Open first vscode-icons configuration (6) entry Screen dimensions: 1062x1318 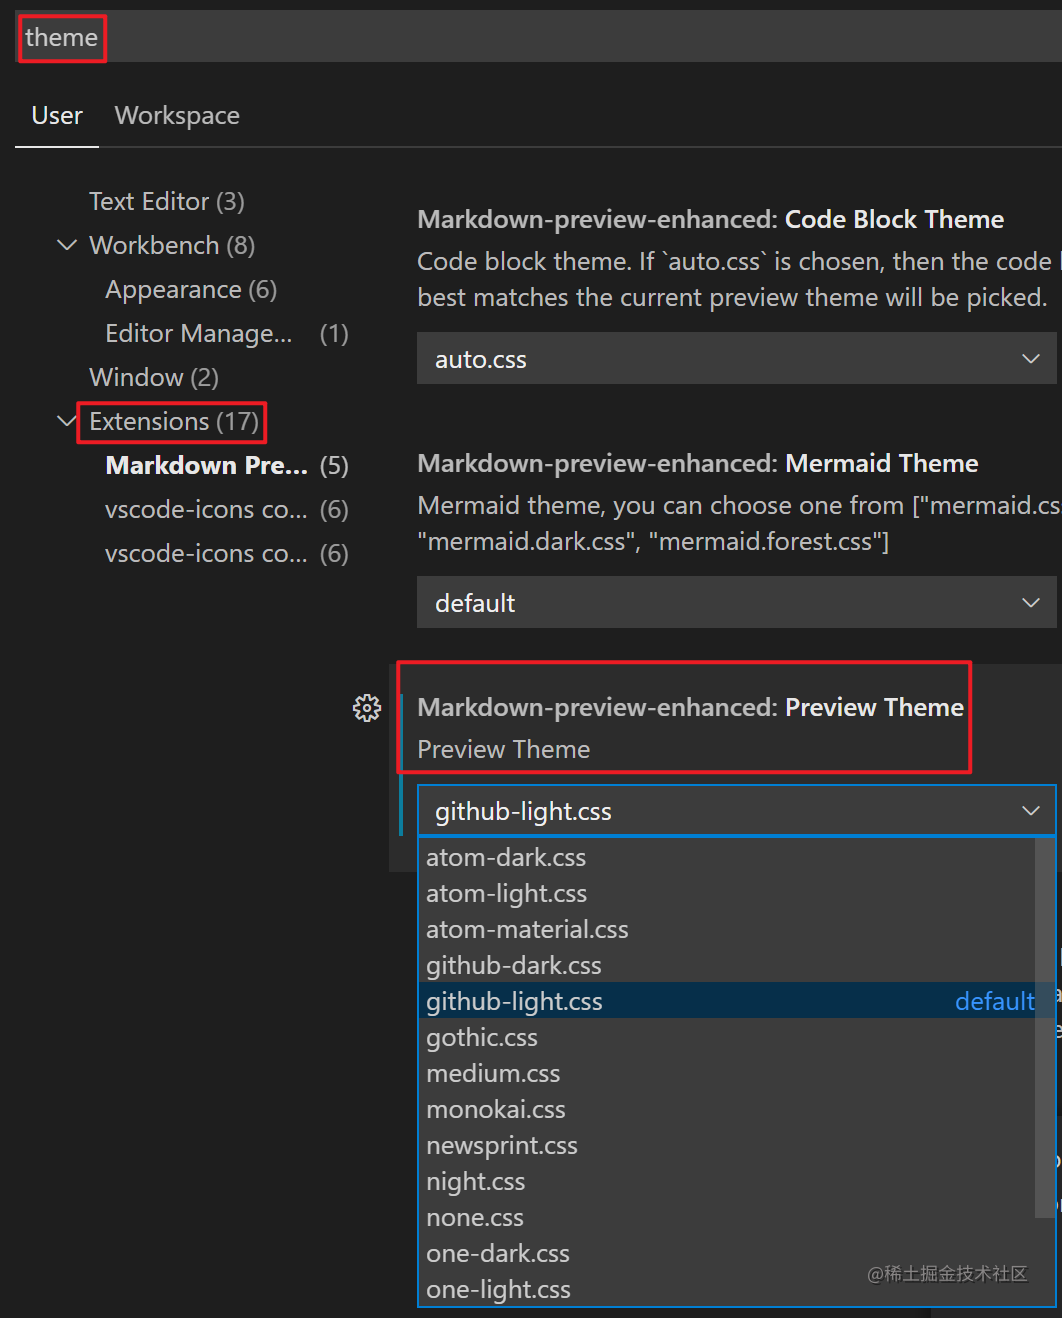[227, 510]
